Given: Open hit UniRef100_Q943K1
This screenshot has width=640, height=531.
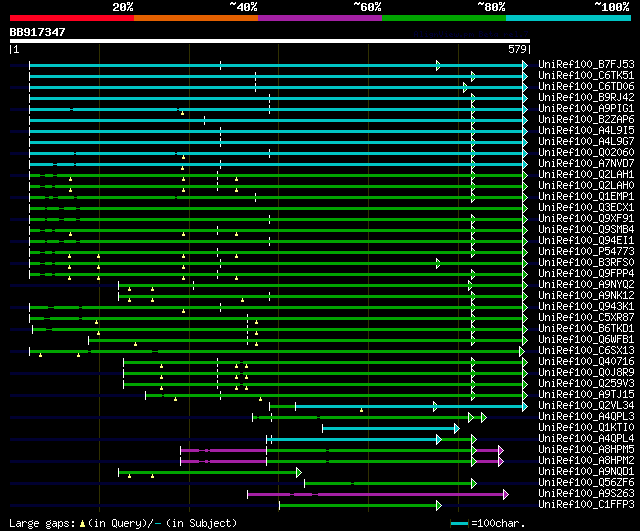Looking at the screenshot, I should tap(586, 307).
